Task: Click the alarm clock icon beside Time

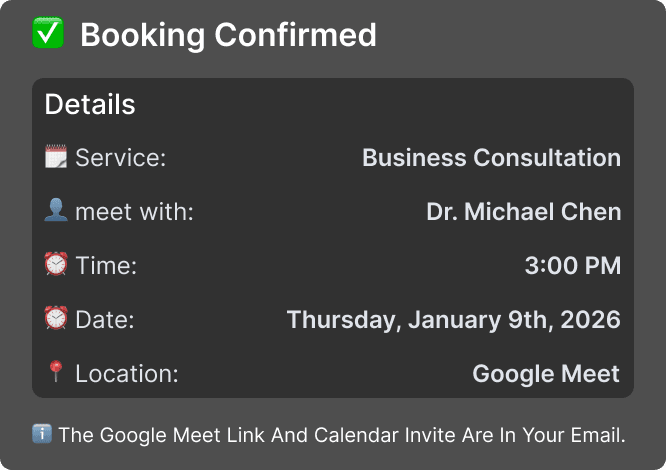Action: click(x=56, y=265)
